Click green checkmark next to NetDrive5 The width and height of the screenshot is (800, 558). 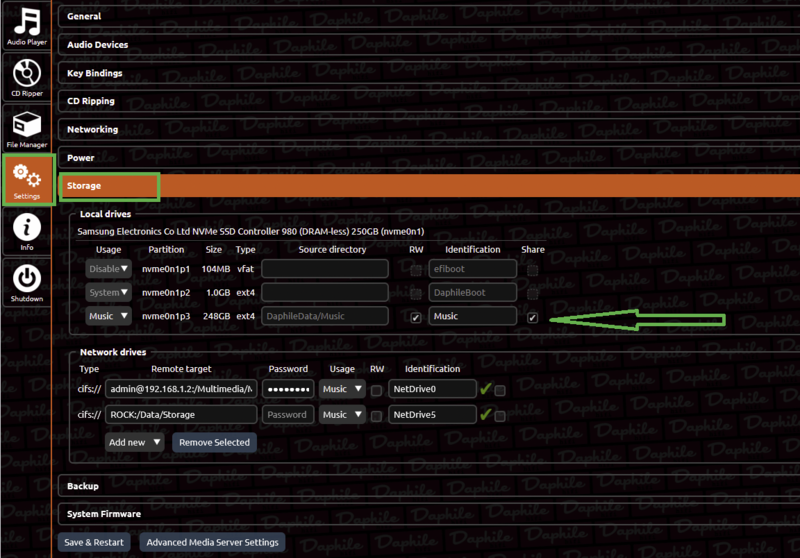[x=486, y=414]
